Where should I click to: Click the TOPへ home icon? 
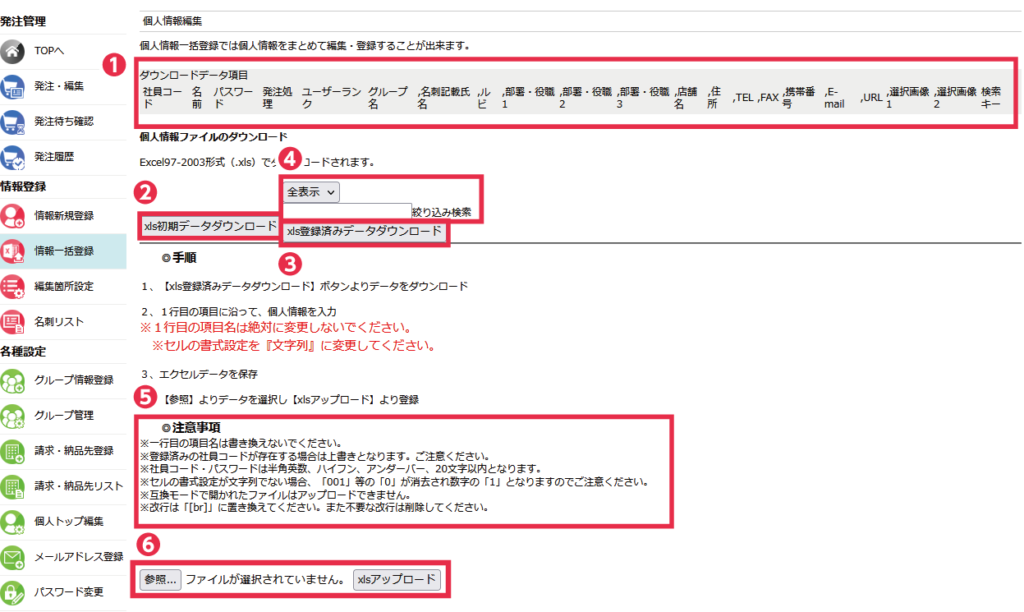pyautogui.click(x=14, y=51)
